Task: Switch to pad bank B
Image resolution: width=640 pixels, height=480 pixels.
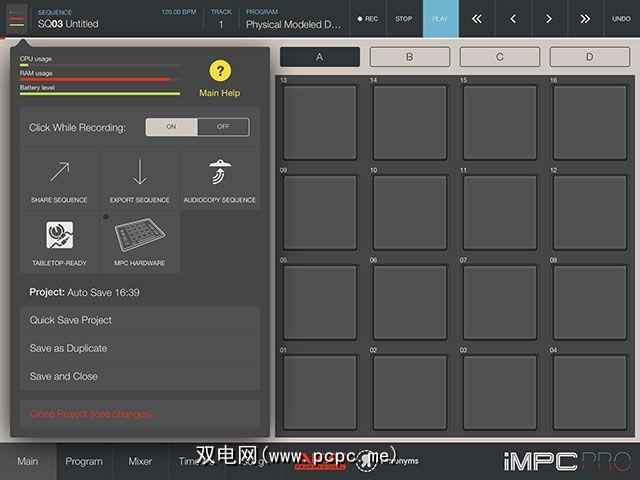Action: point(409,57)
